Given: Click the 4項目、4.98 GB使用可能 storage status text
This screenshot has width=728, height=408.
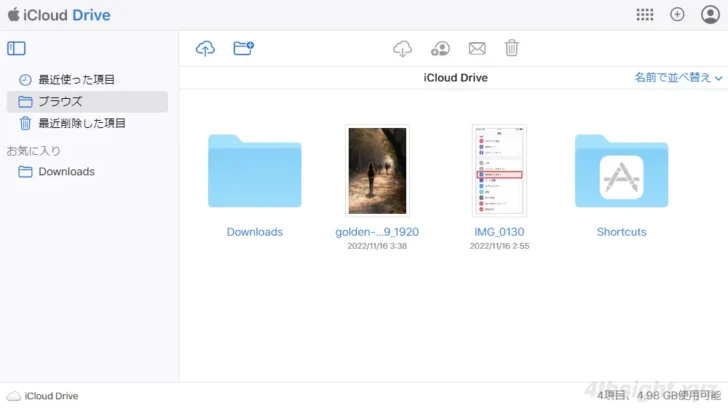Looking at the screenshot, I should 658,395.
